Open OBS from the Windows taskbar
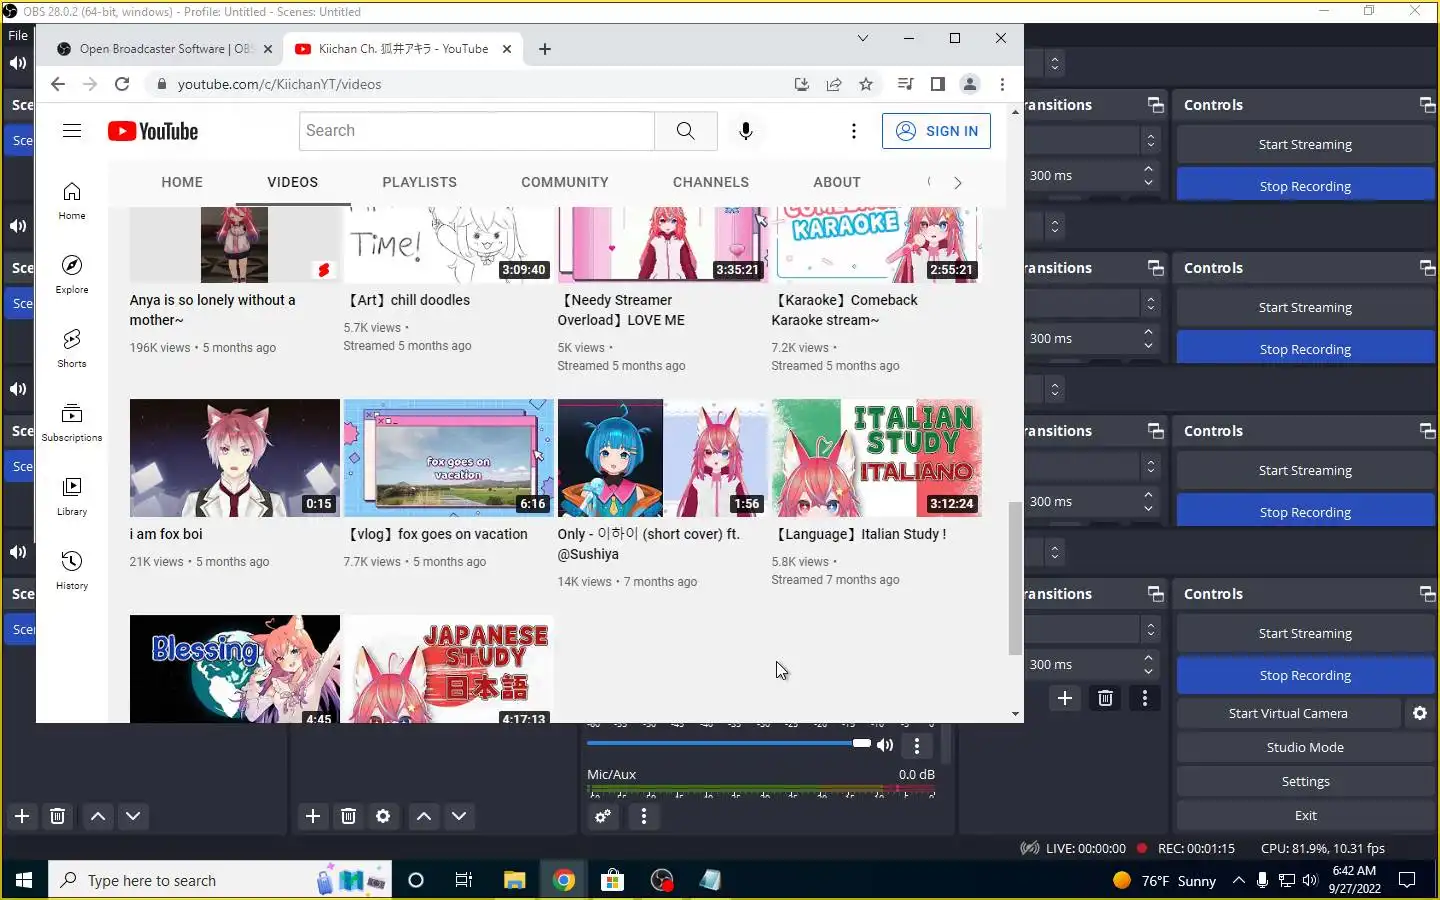This screenshot has width=1440, height=900. coord(662,880)
